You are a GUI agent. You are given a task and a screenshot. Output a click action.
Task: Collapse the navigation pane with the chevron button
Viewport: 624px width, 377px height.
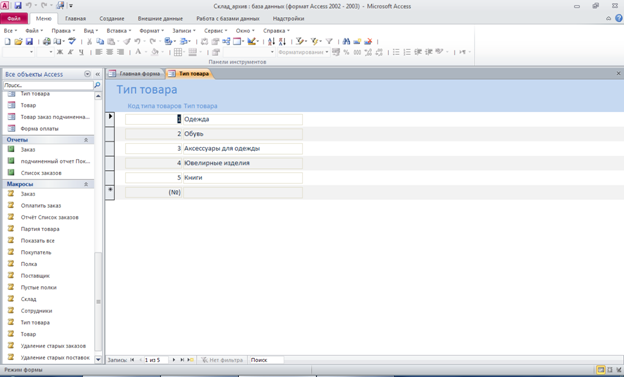pyautogui.click(x=98, y=74)
